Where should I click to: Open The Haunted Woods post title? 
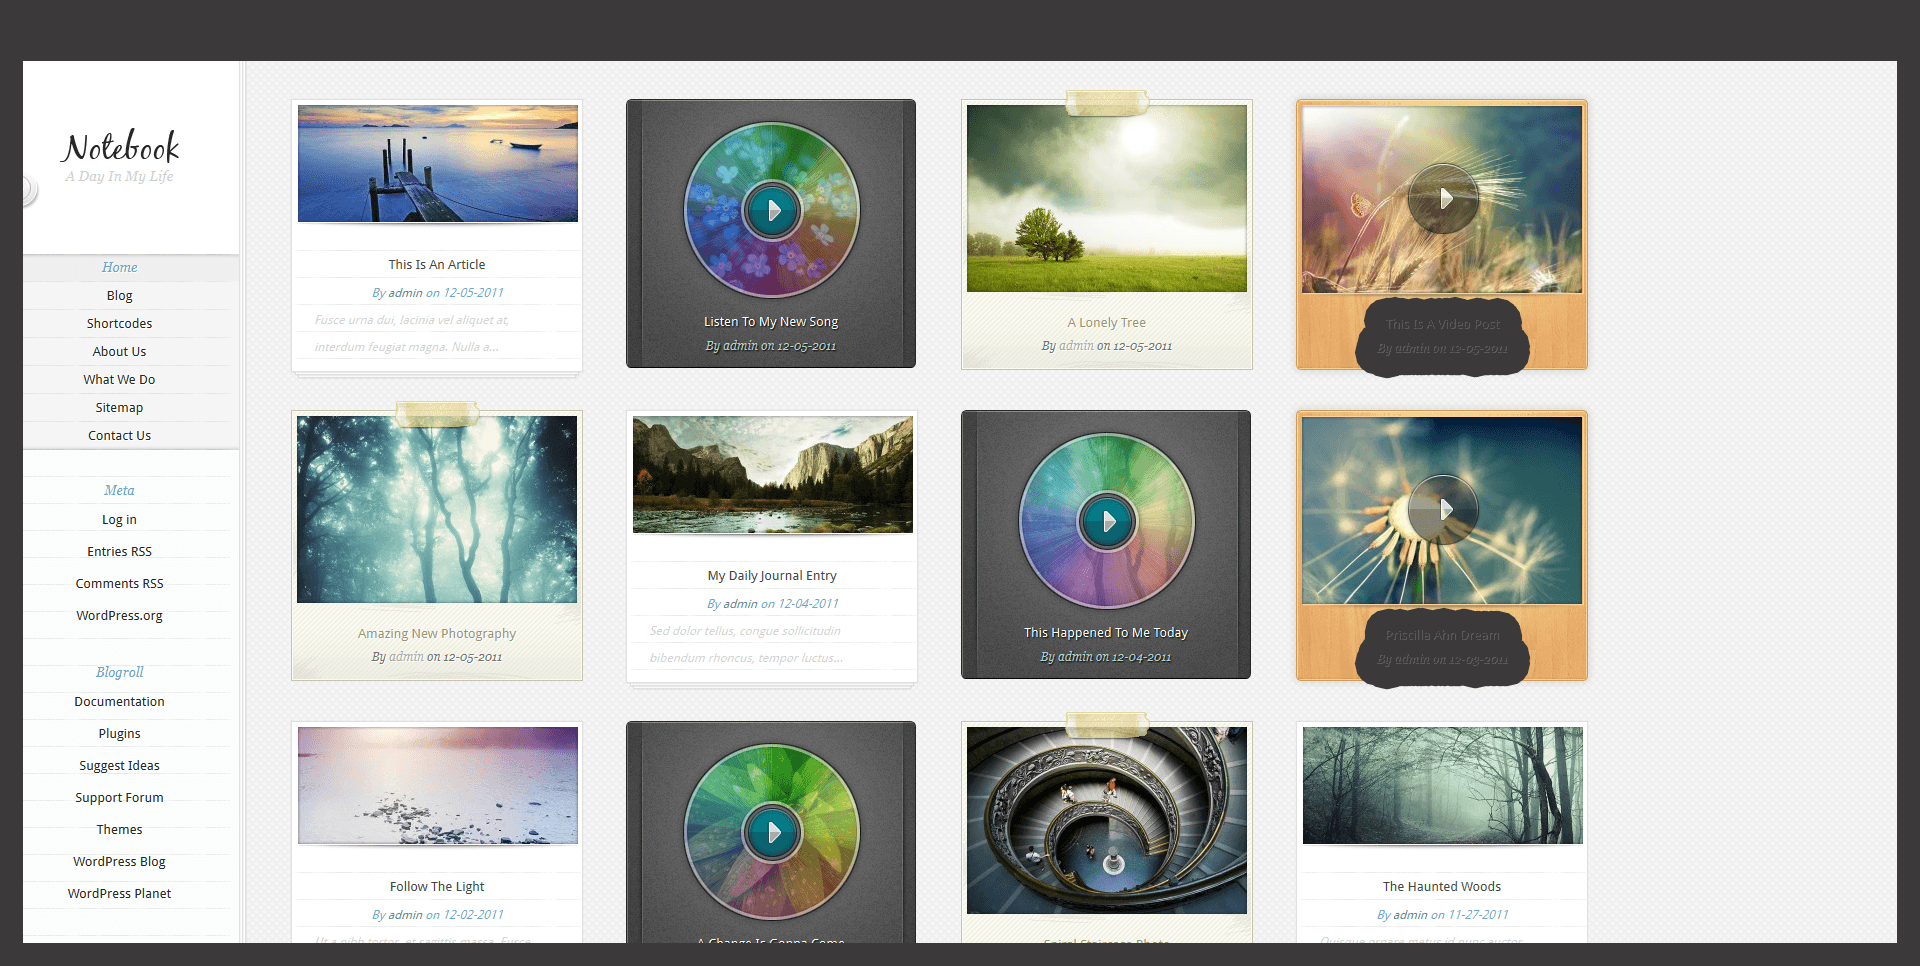click(x=1442, y=886)
